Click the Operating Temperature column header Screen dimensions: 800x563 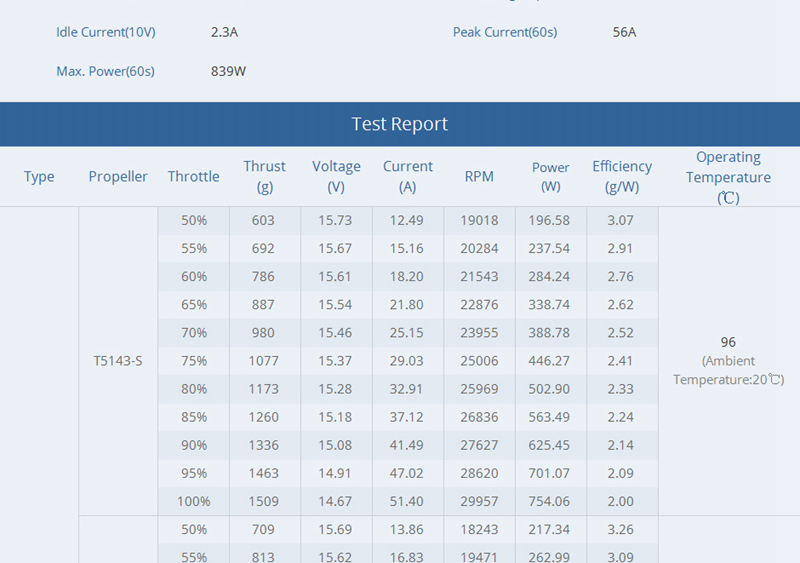728,177
